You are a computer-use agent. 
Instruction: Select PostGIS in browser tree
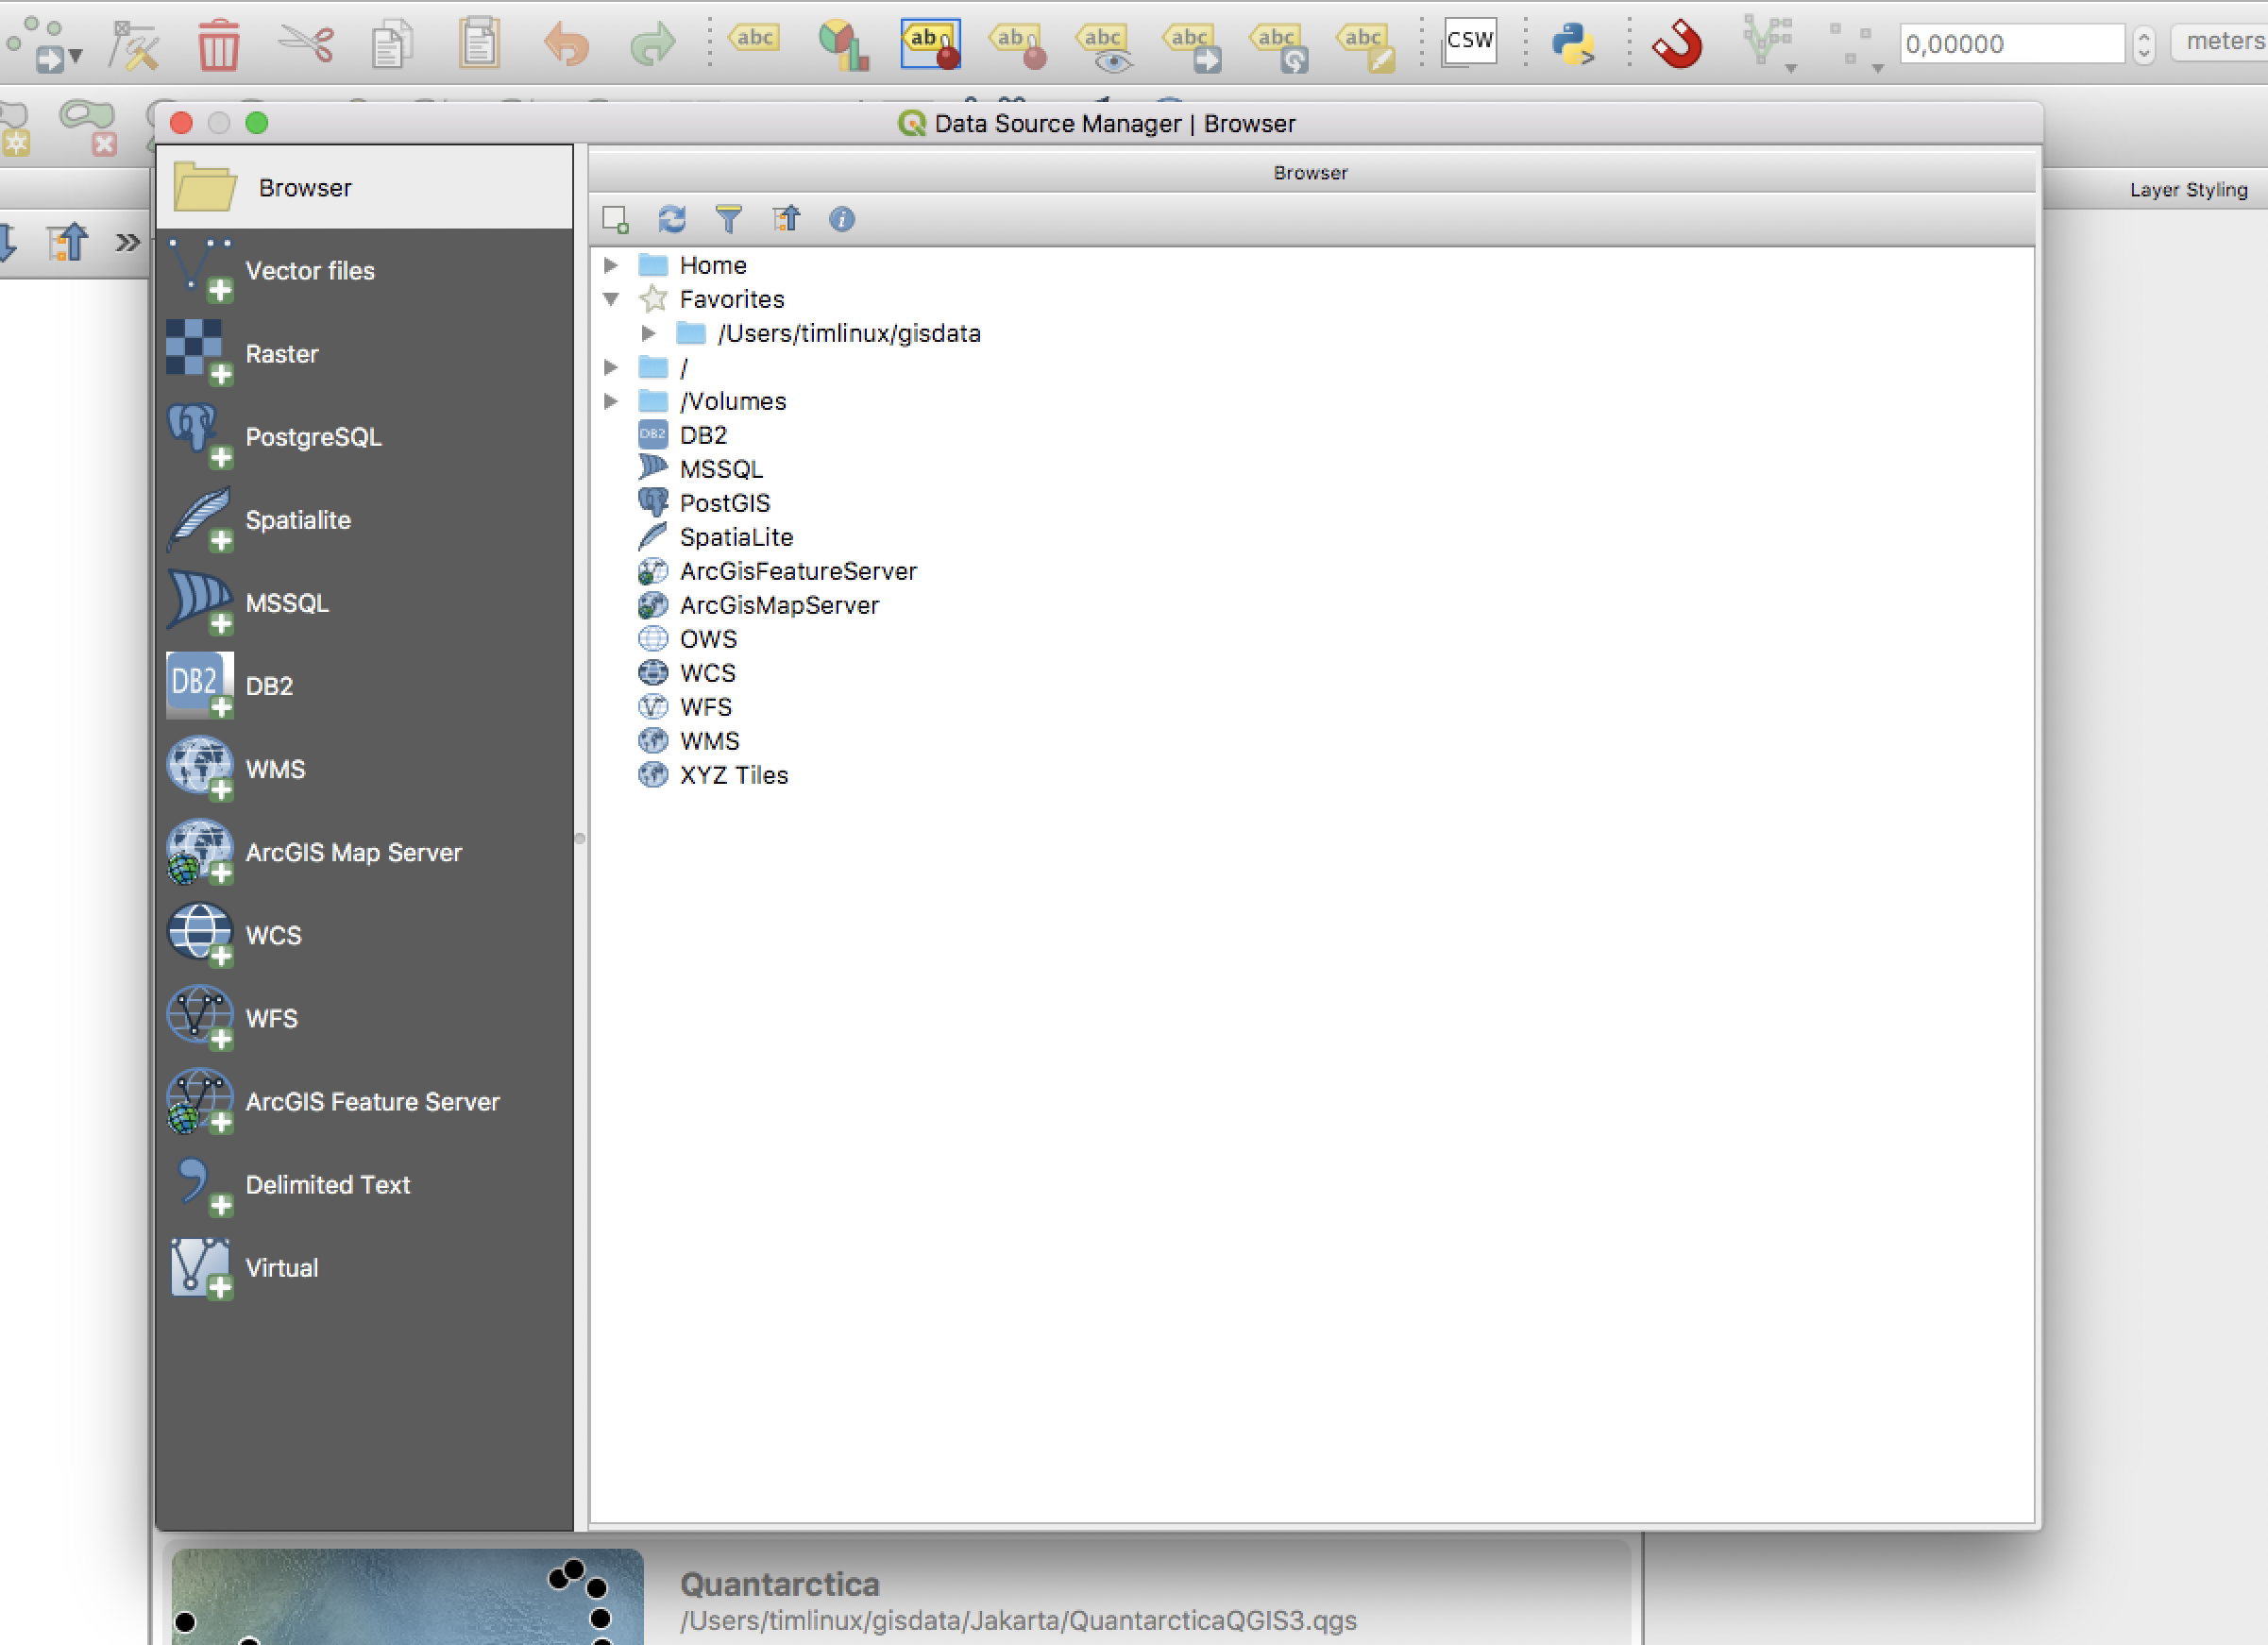[725, 503]
